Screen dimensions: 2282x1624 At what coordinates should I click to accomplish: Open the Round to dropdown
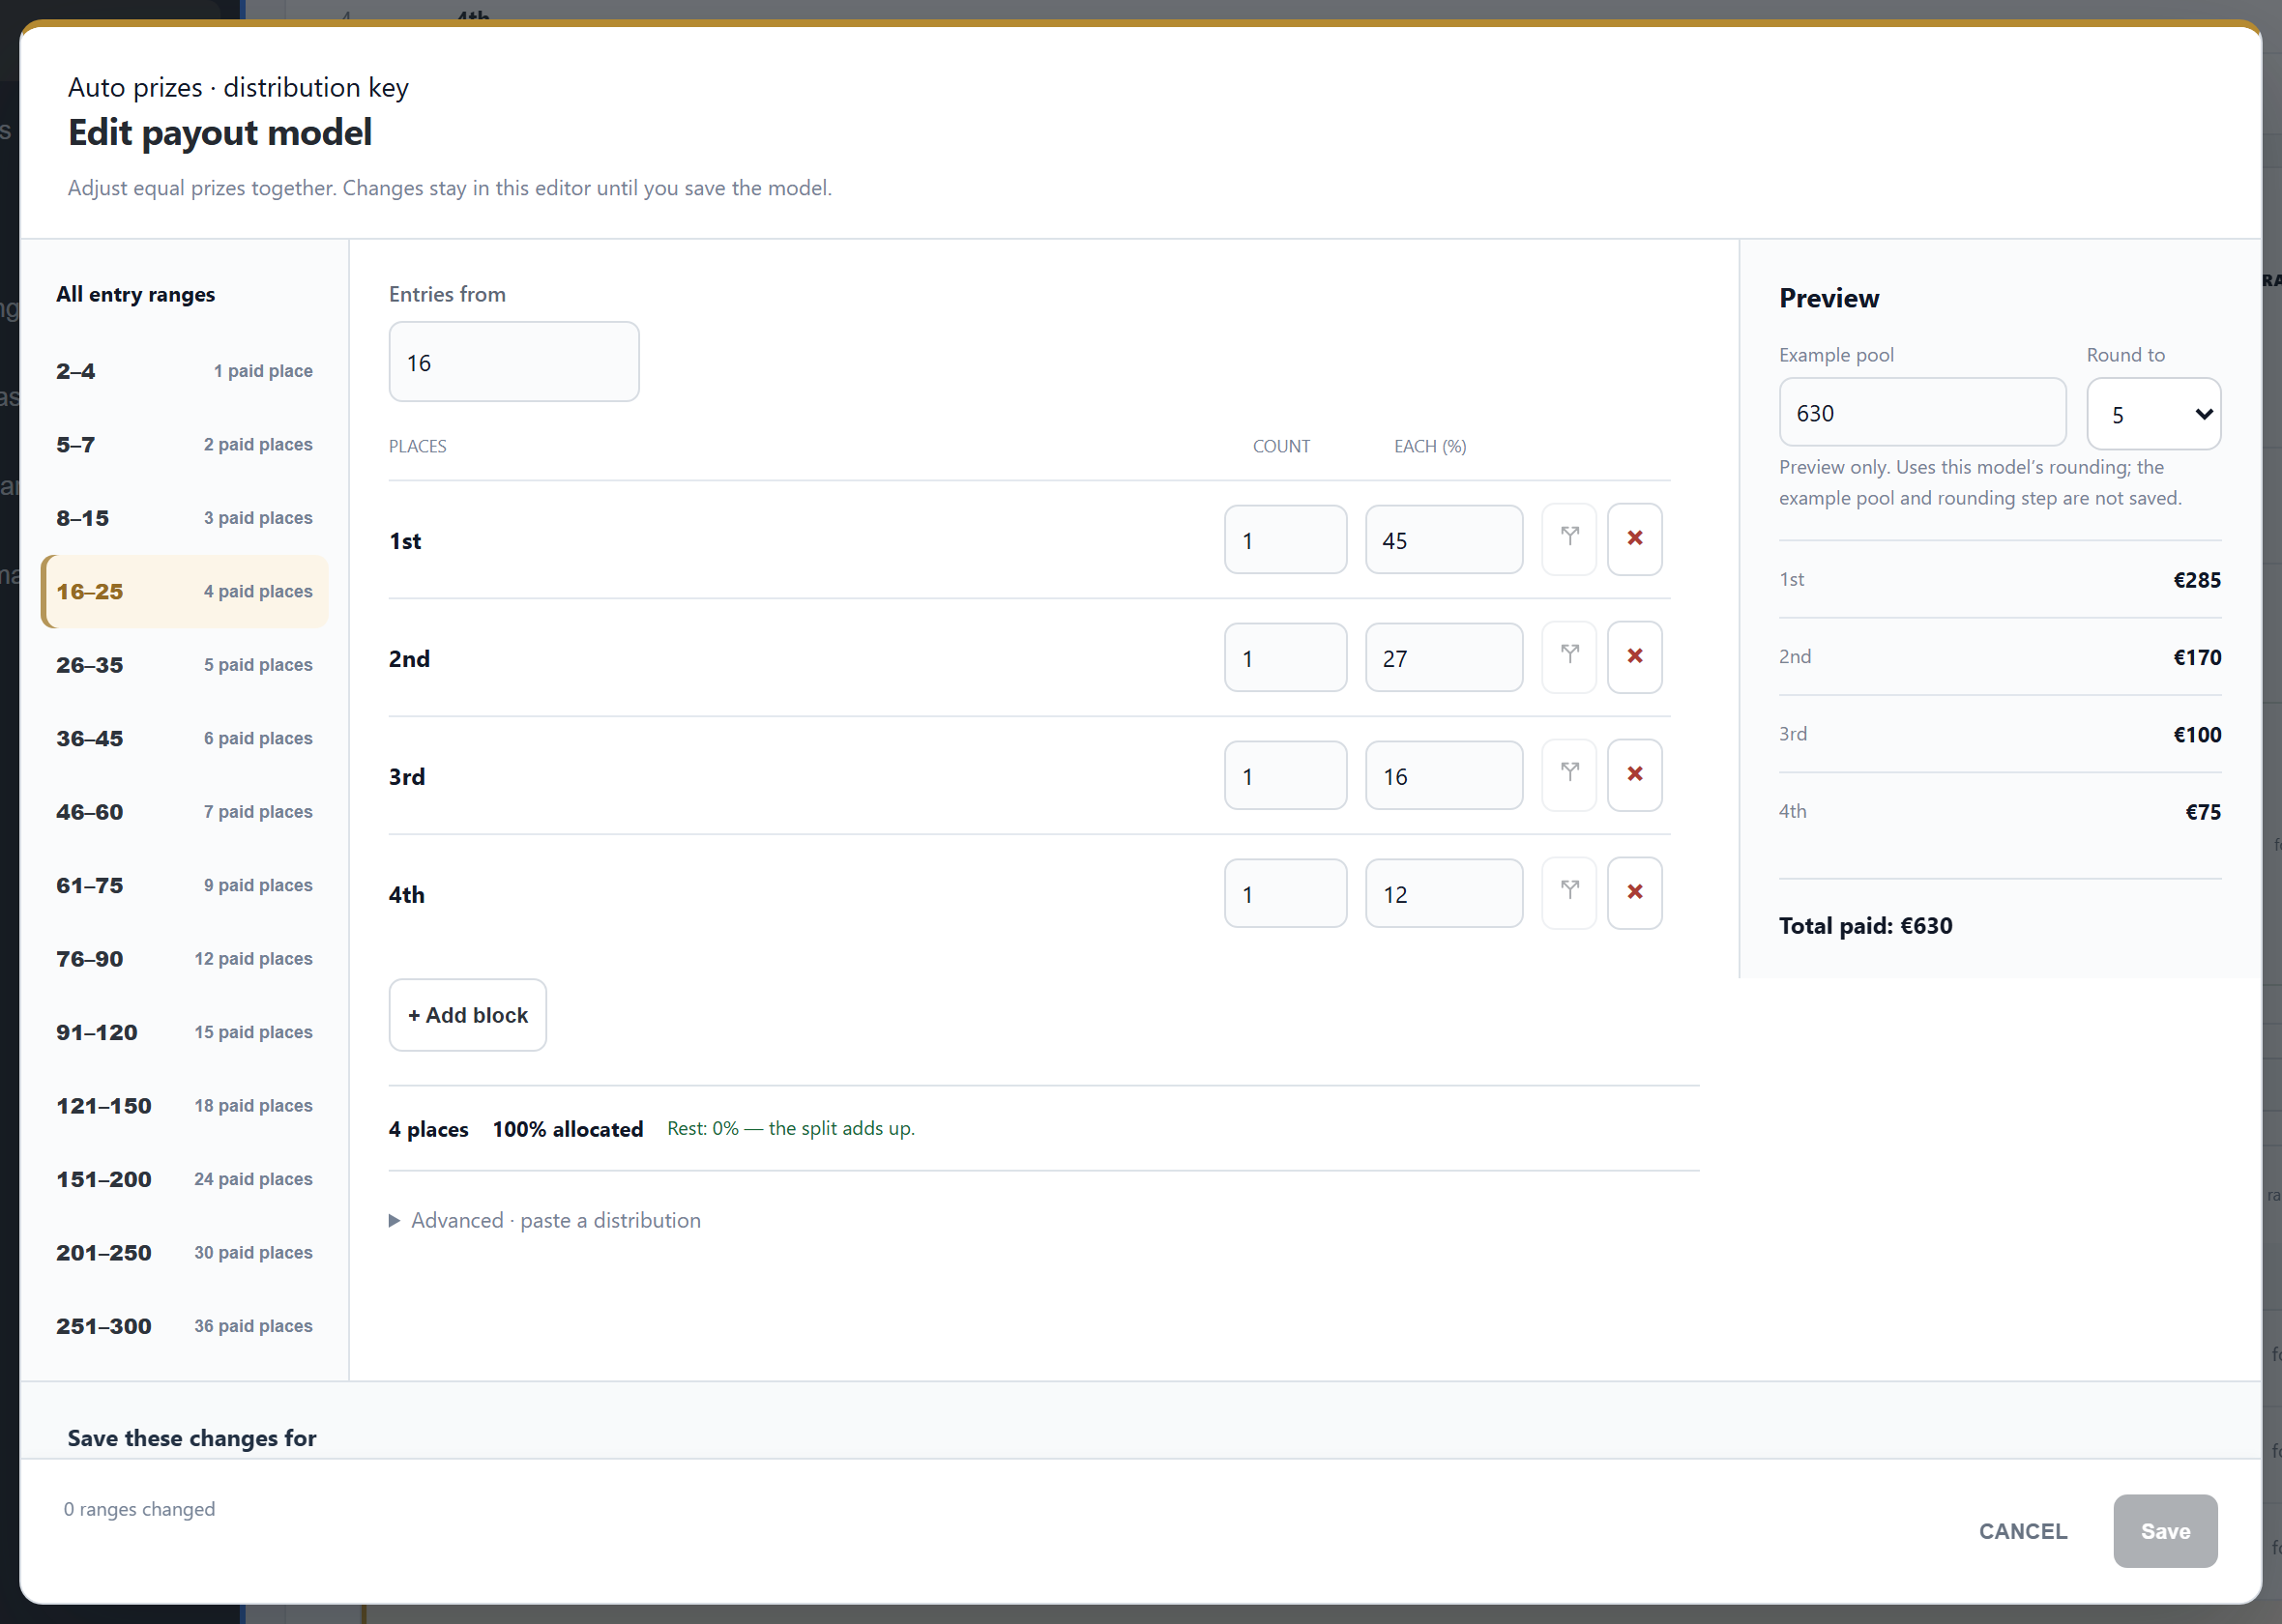click(2154, 413)
